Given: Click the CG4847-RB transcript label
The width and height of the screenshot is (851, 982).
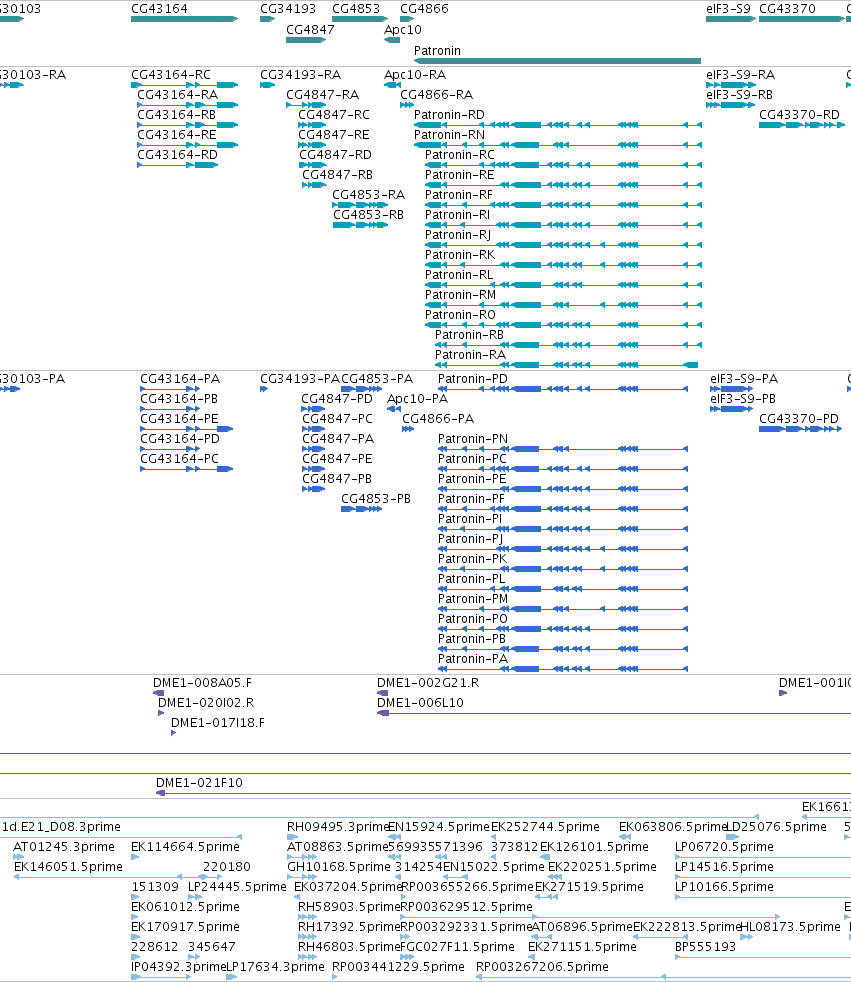Looking at the screenshot, I should coord(338,175).
